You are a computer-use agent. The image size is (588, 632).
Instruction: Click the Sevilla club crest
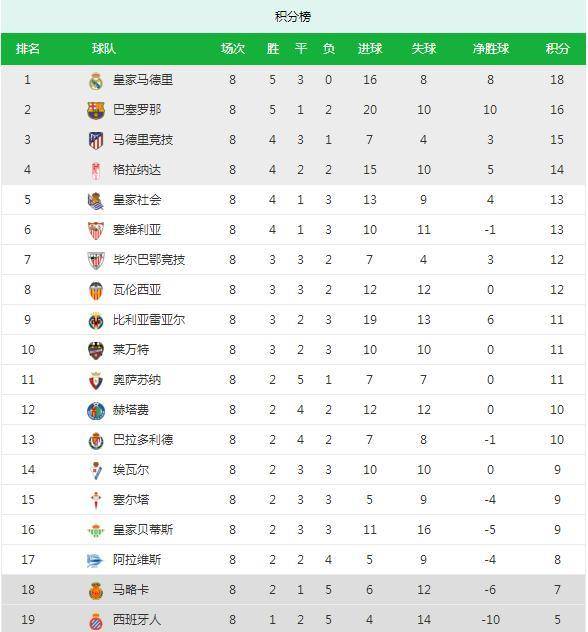point(96,231)
